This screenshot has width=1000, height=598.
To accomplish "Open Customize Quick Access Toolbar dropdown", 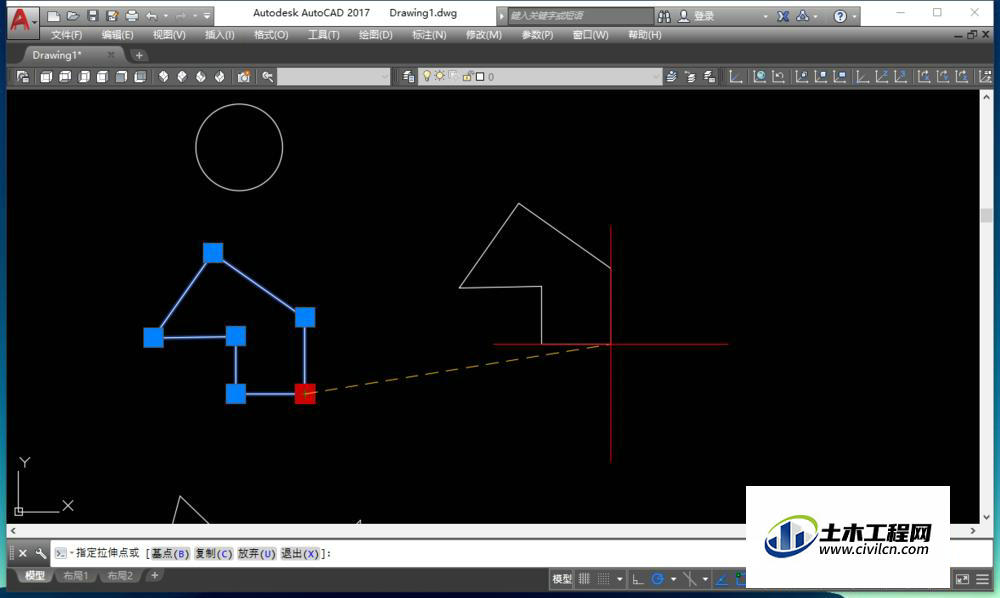I will point(207,16).
